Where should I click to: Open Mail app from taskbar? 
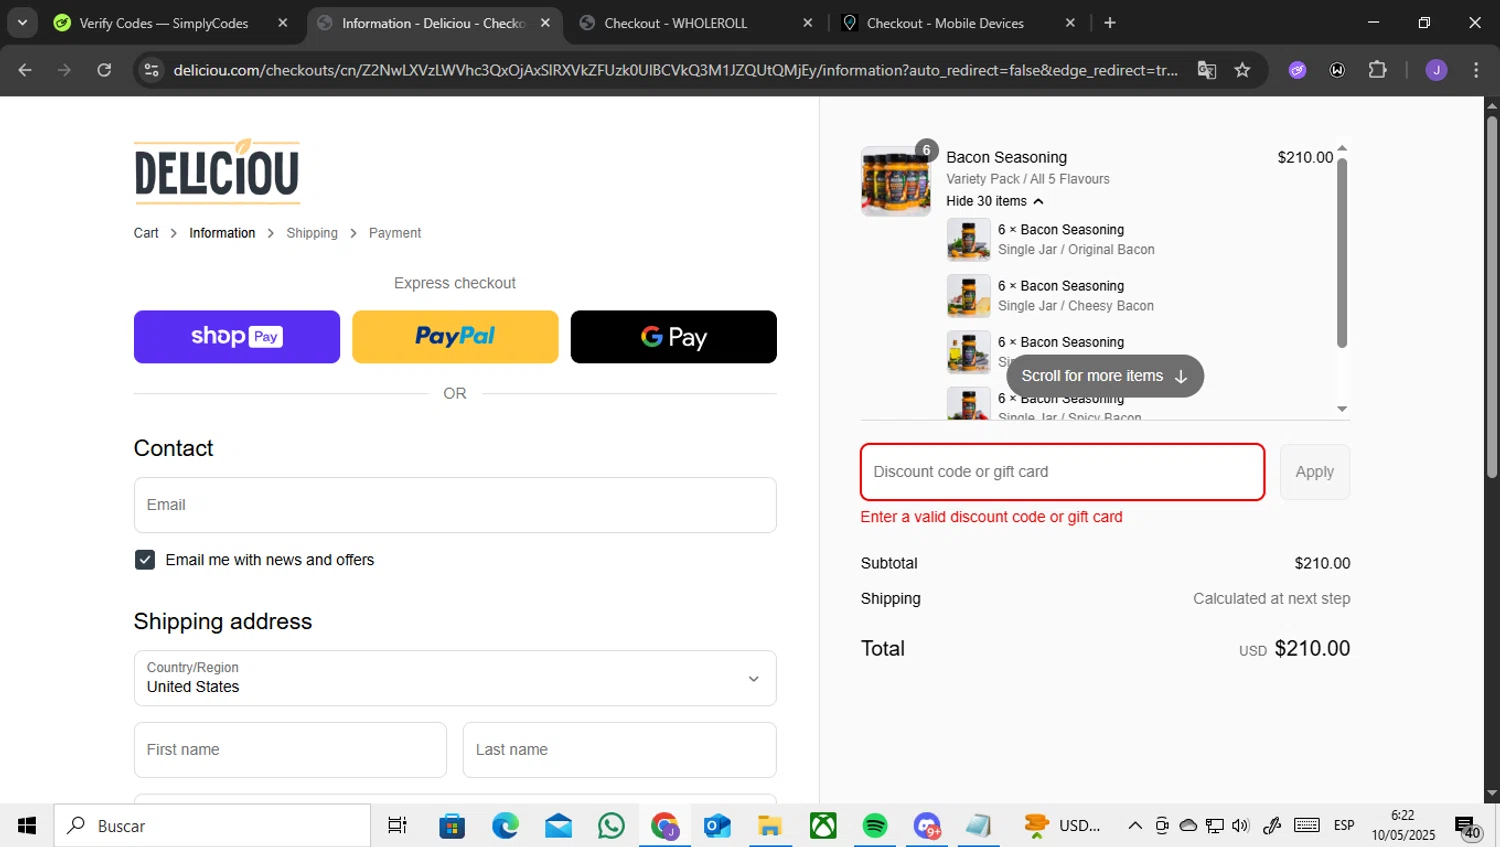pos(558,826)
